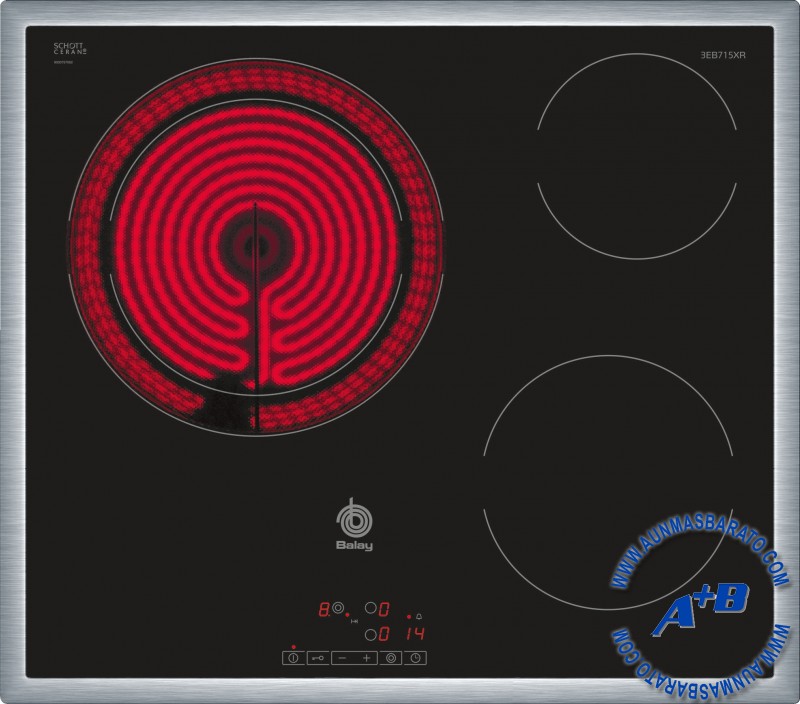800x704 pixels.
Task: Click the "SCHOTT CERAN" glass label
Action: click(x=70, y=48)
